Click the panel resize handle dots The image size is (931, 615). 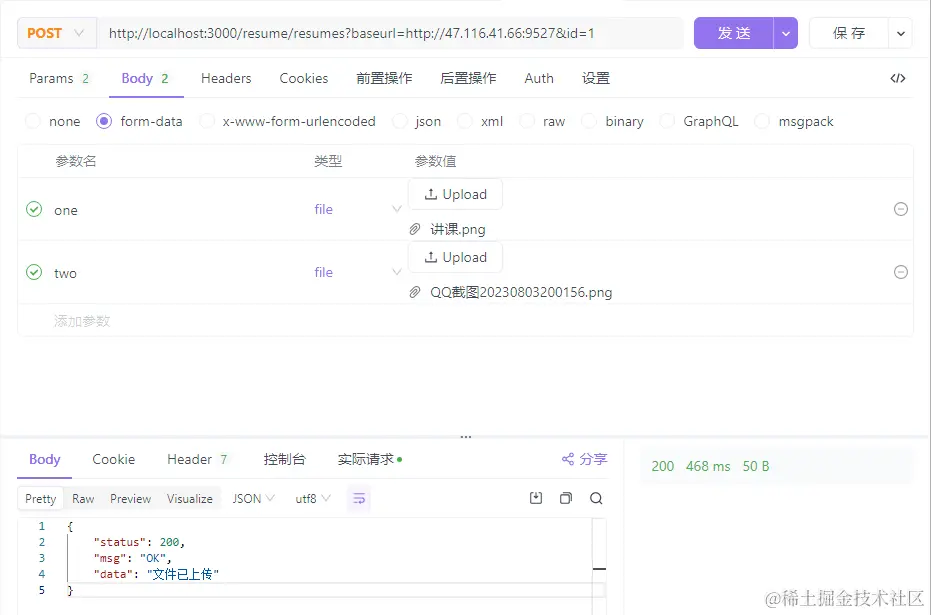click(x=466, y=437)
